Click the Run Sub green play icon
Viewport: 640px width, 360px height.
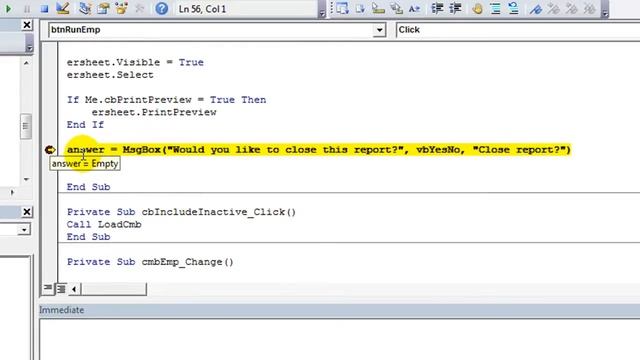coord(8,8)
